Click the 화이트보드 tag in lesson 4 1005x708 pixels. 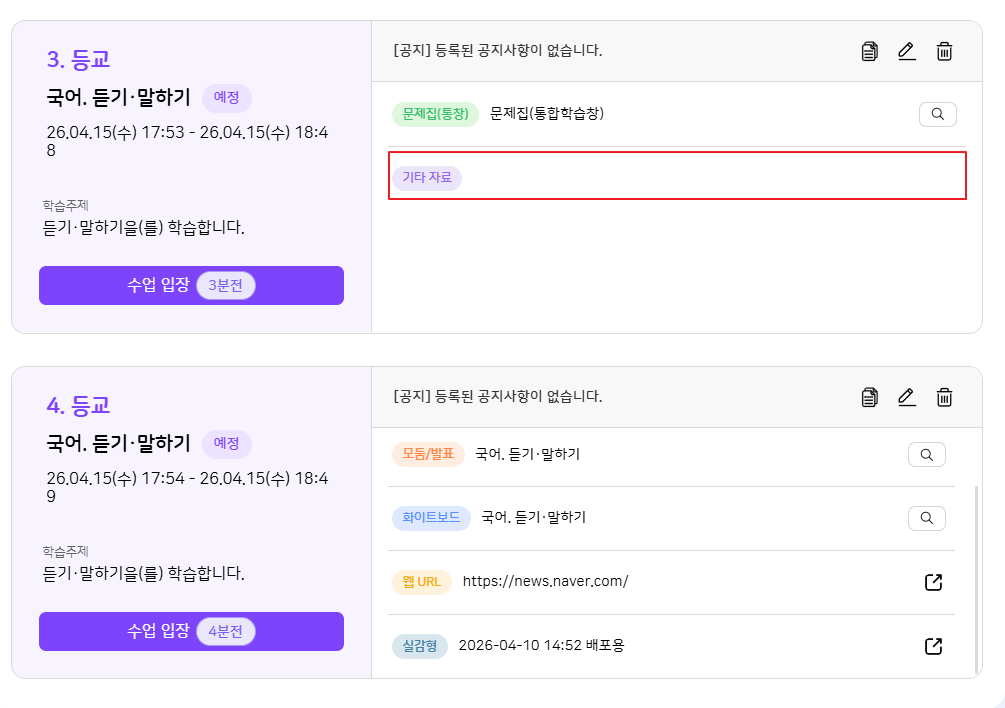point(431,518)
